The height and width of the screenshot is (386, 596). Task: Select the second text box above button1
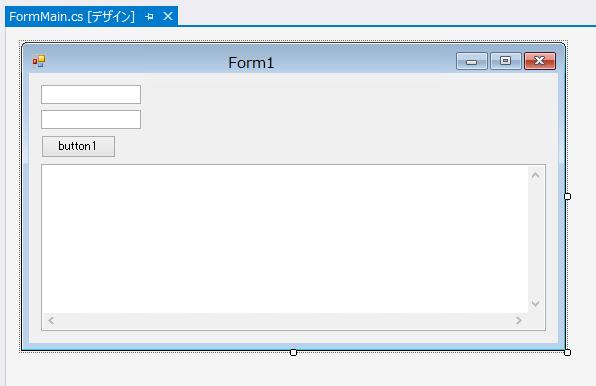[x=91, y=119]
